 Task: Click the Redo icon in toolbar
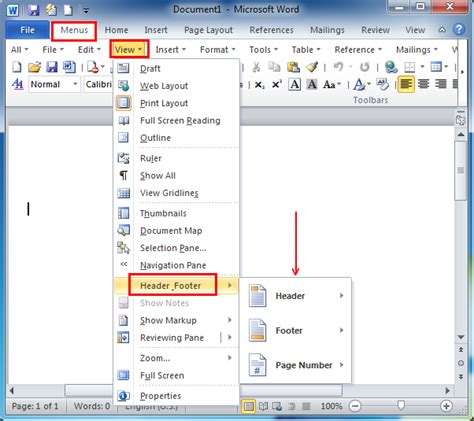364,67
